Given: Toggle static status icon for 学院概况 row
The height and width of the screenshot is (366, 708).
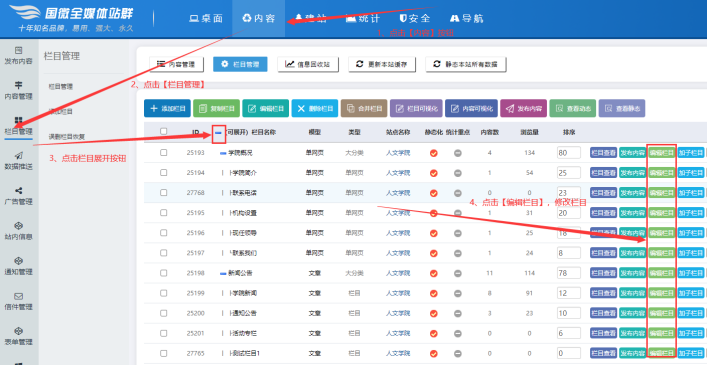Looking at the screenshot, I should coord(433,153).
